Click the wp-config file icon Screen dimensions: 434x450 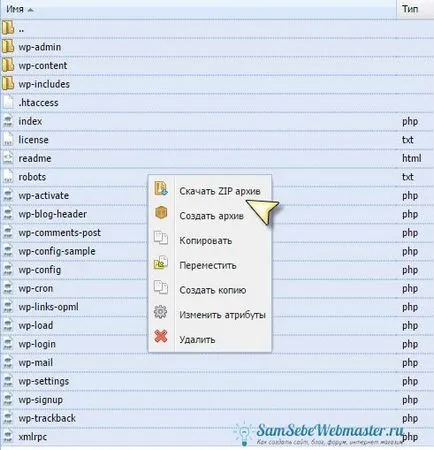point(8,269)
